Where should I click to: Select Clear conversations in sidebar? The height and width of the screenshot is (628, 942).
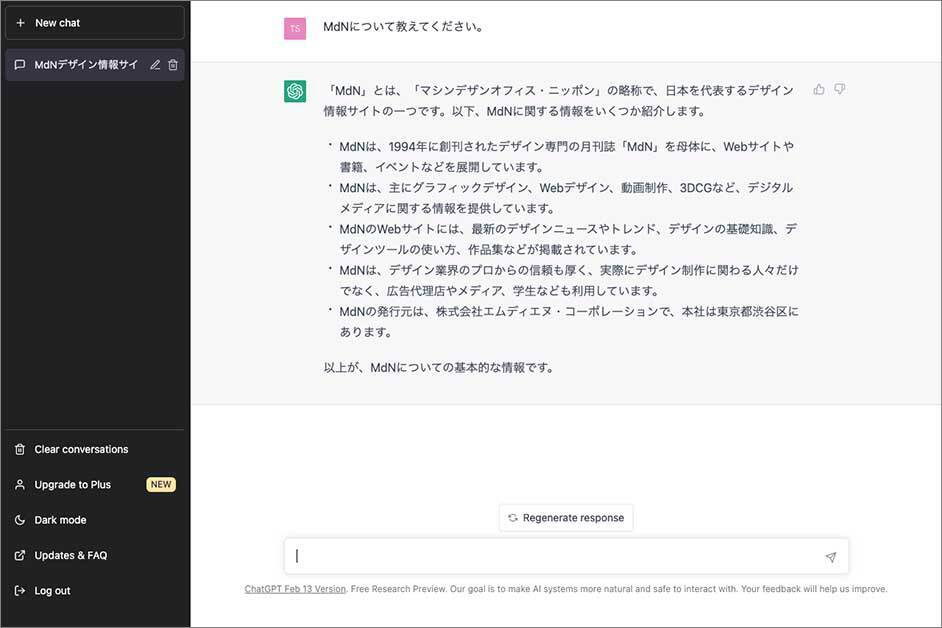click(x=81, y=449)
